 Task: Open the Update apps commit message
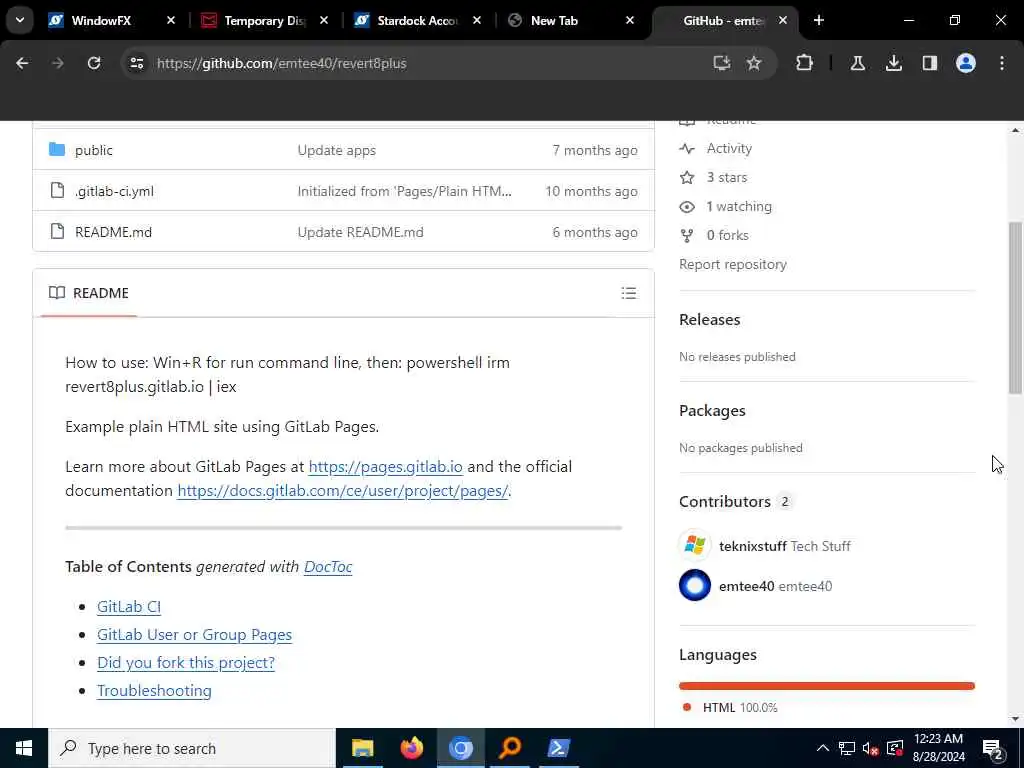click(x=336, y=150)
